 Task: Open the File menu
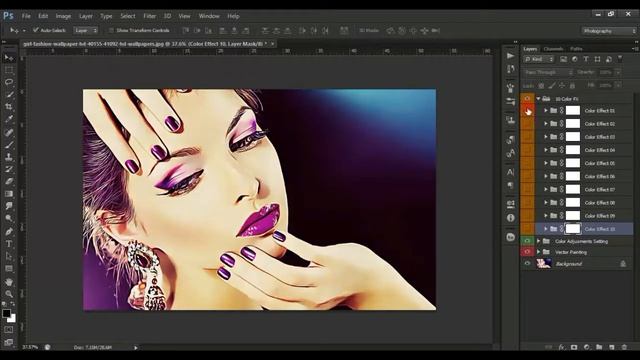coord(26,16)
